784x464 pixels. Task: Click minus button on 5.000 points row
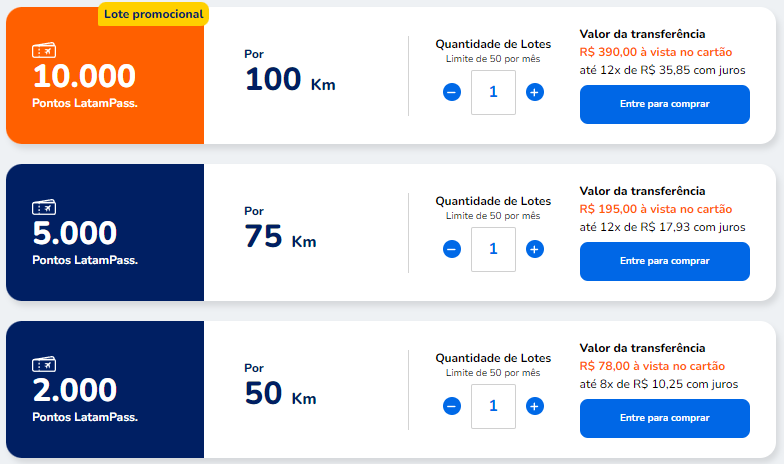point(452,249)
